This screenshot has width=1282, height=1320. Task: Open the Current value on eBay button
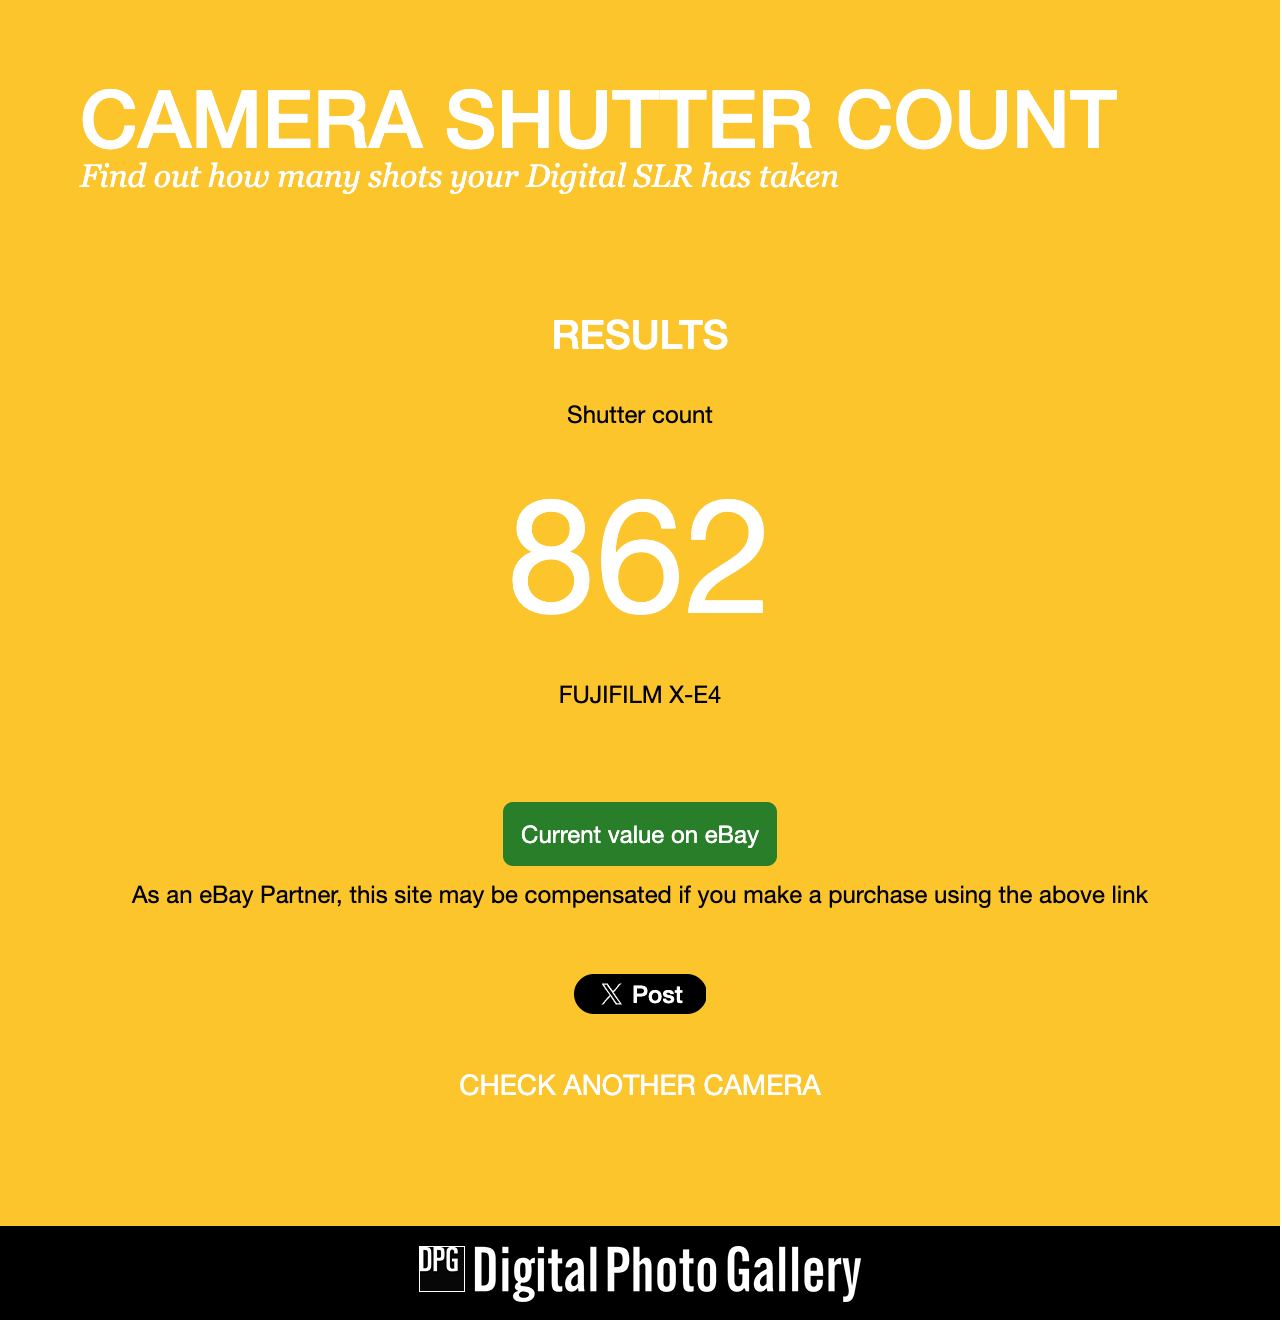pyautogui.click(x=640, y=834)
